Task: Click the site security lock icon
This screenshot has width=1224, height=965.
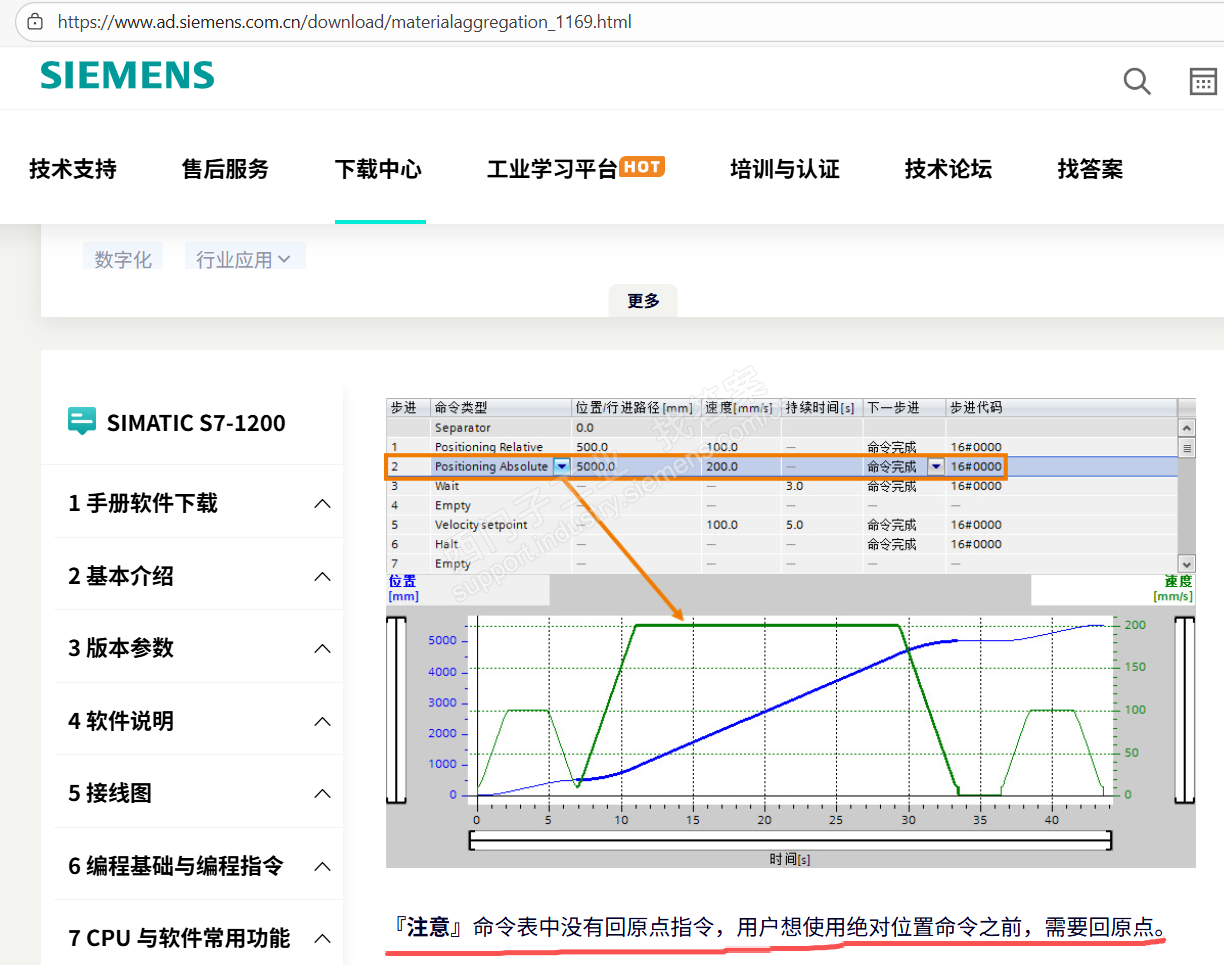Action: pyautogui.click(x=35, y=21)
